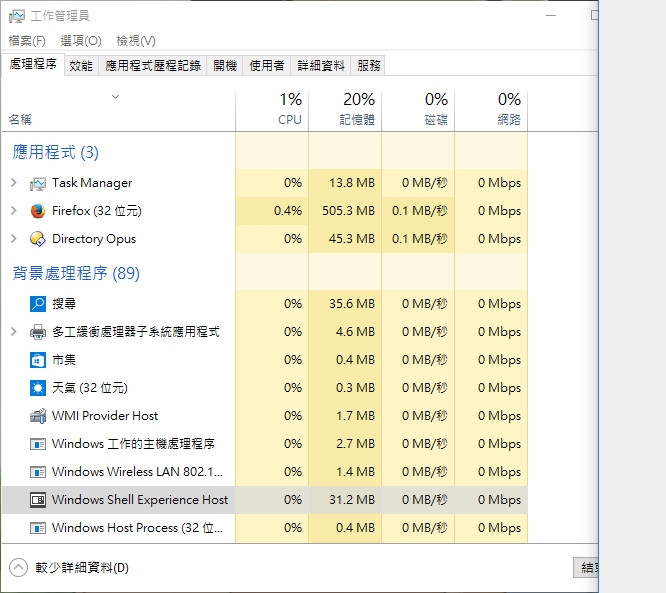Click the 結束 button at bottom right
This screenshot has width=666, height=593.
pyautogui.click(x=586, y=568)
